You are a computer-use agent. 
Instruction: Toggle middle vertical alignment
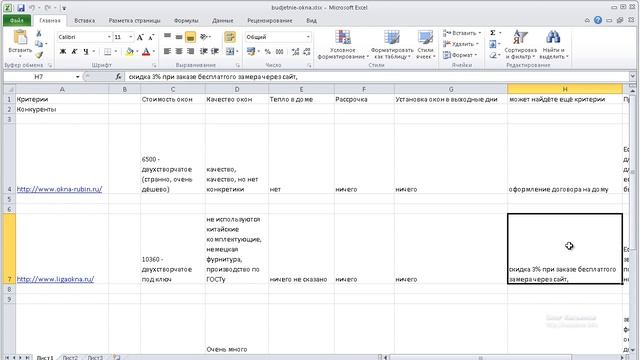[x=179, y=37]
